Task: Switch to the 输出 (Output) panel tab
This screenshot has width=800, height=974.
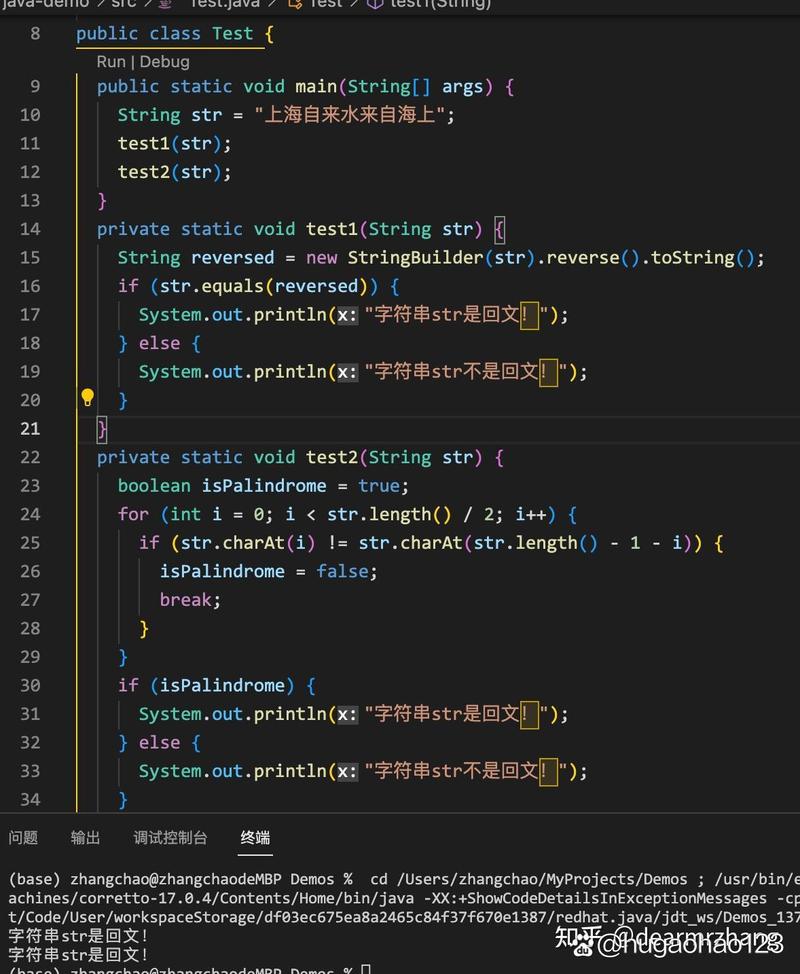Action: pyautogui.click(x=85, y=838)
